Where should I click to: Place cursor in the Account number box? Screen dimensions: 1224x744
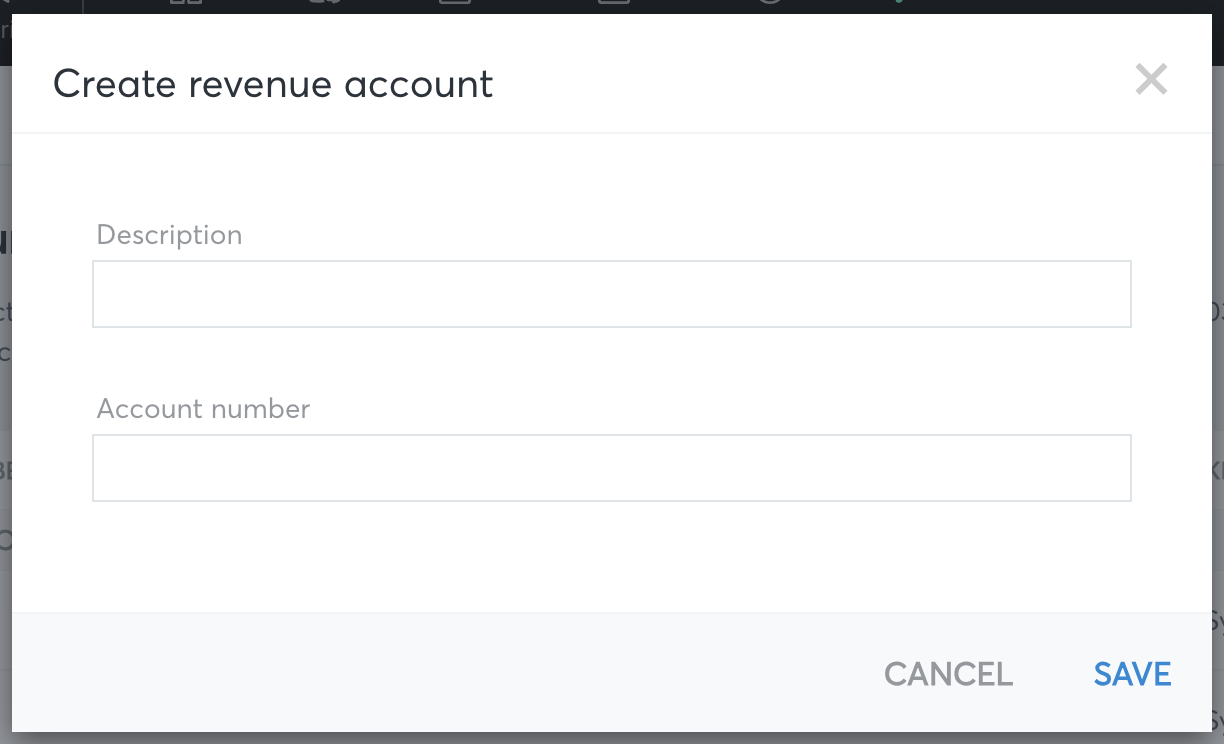(x=612, y=468)
